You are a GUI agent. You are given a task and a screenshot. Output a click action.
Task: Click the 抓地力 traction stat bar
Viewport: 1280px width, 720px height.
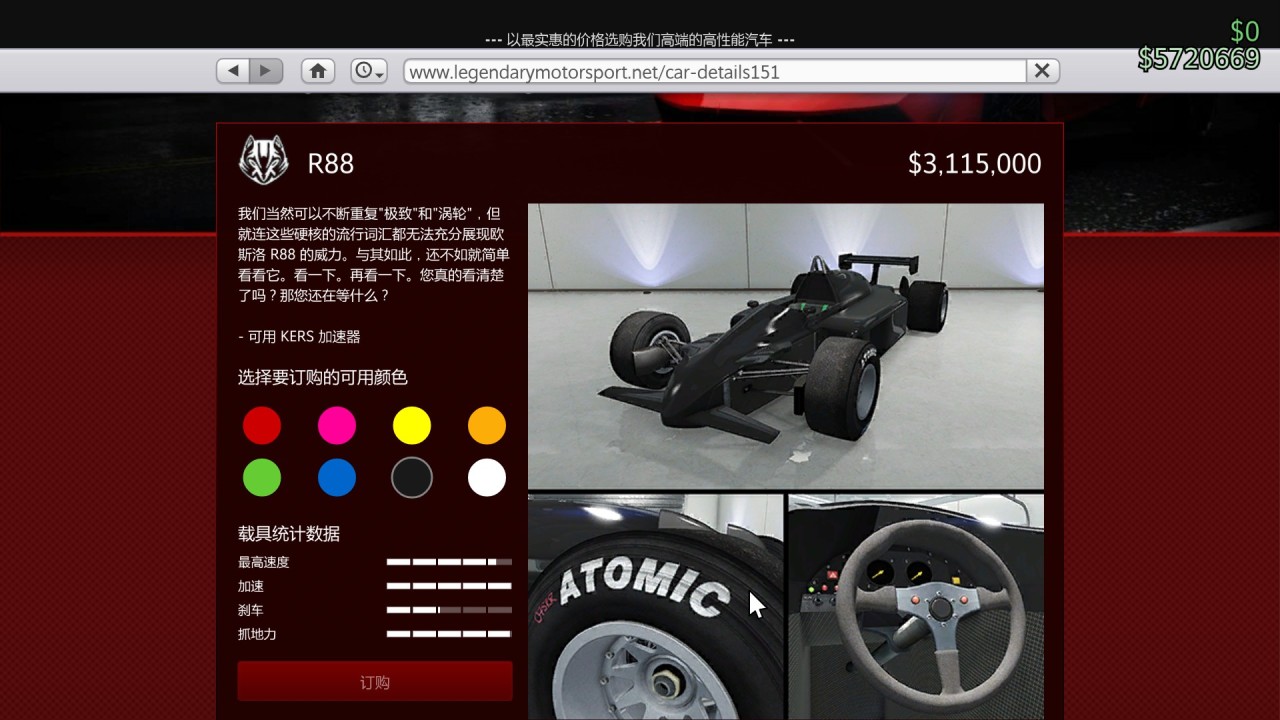(449, 634)
